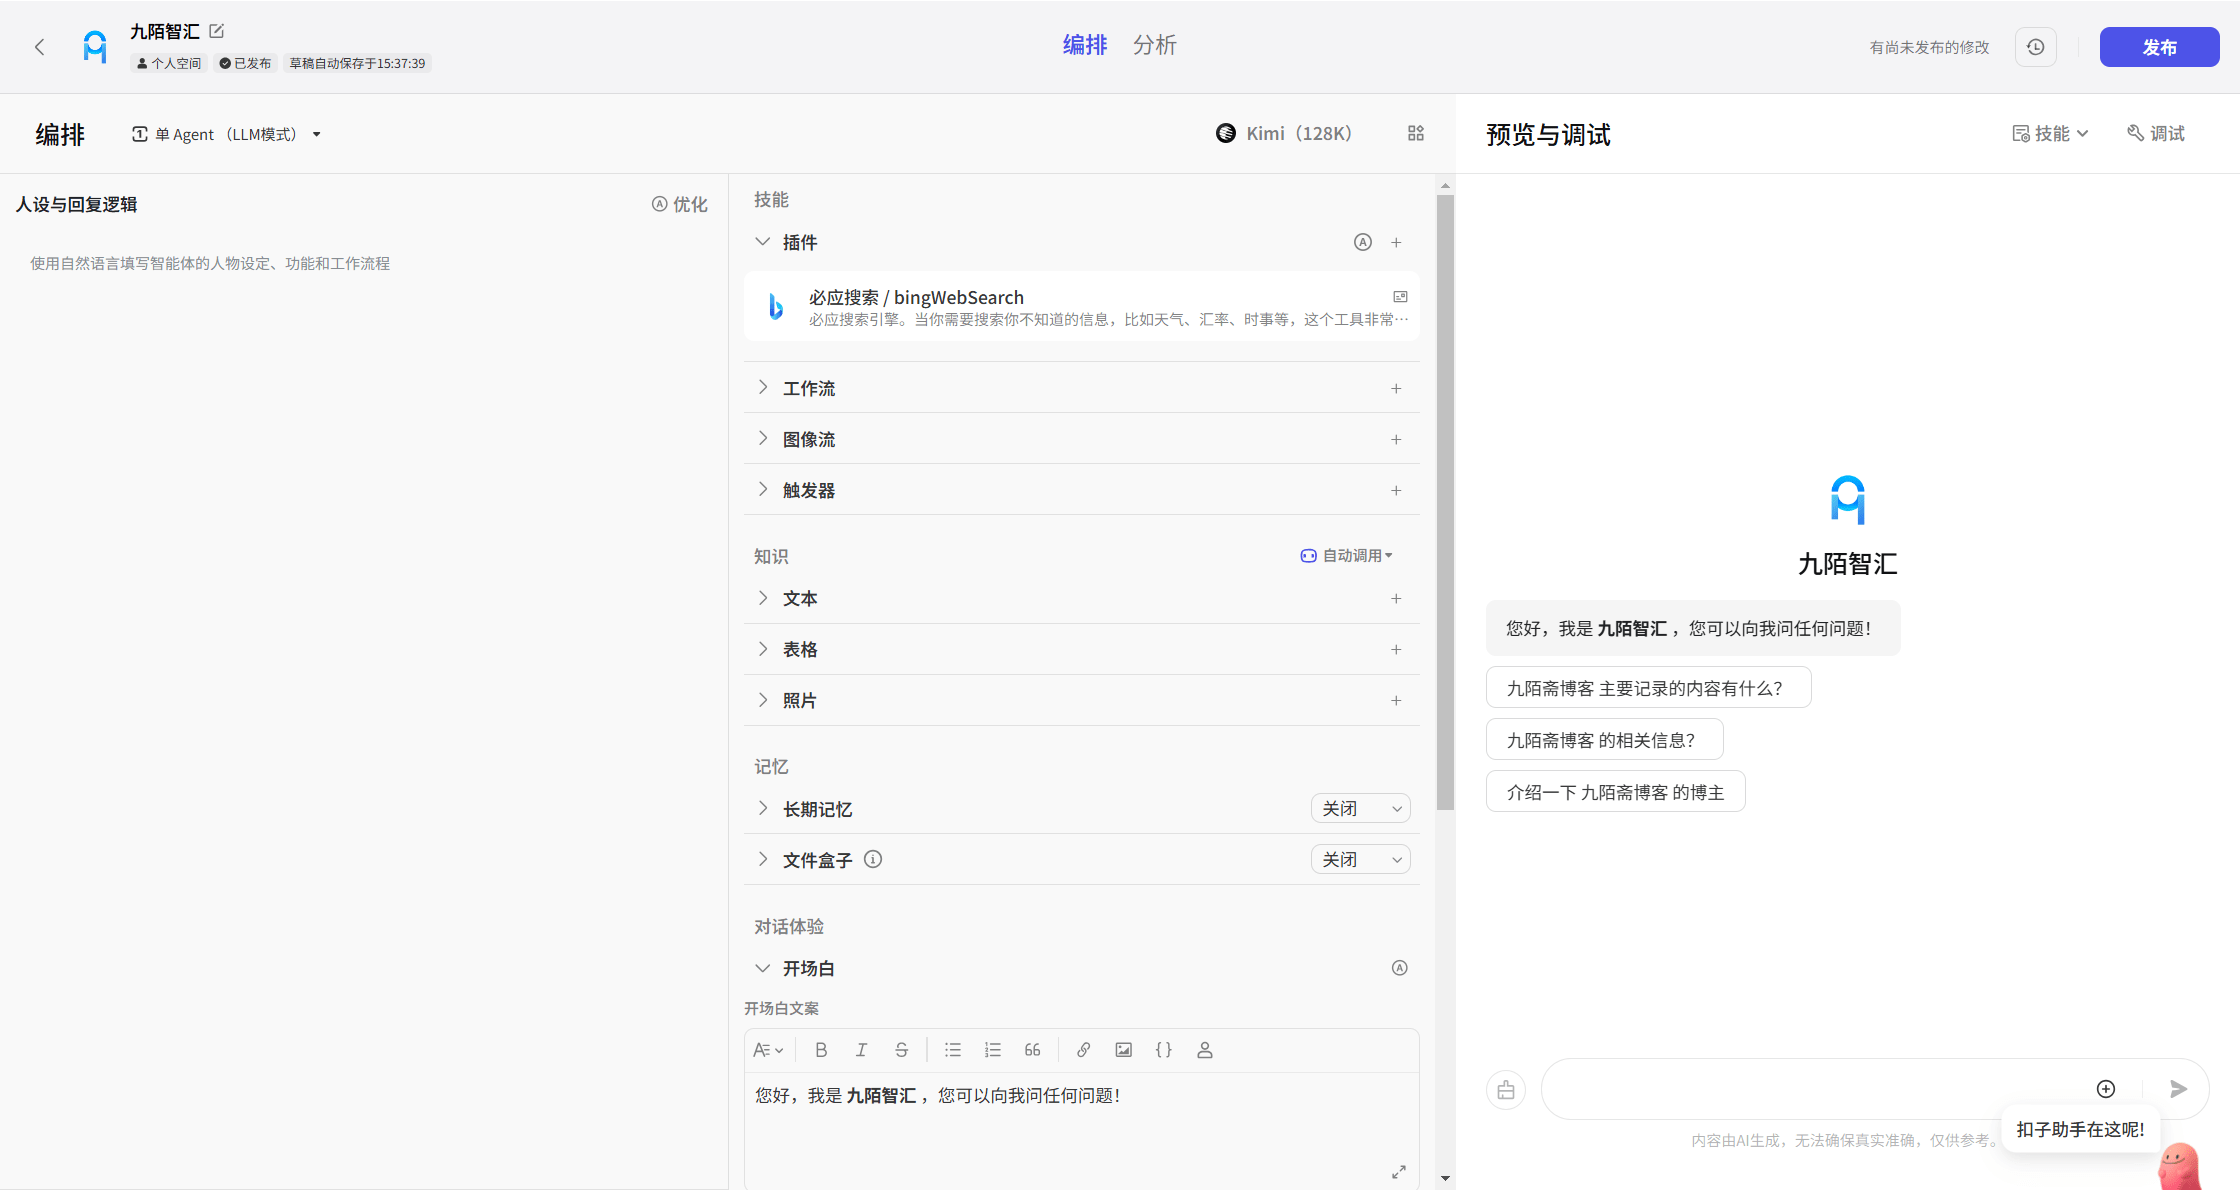Click the send message arrow icon
Screen dimensions: 2240x1190
(x=2178, y=1089)
